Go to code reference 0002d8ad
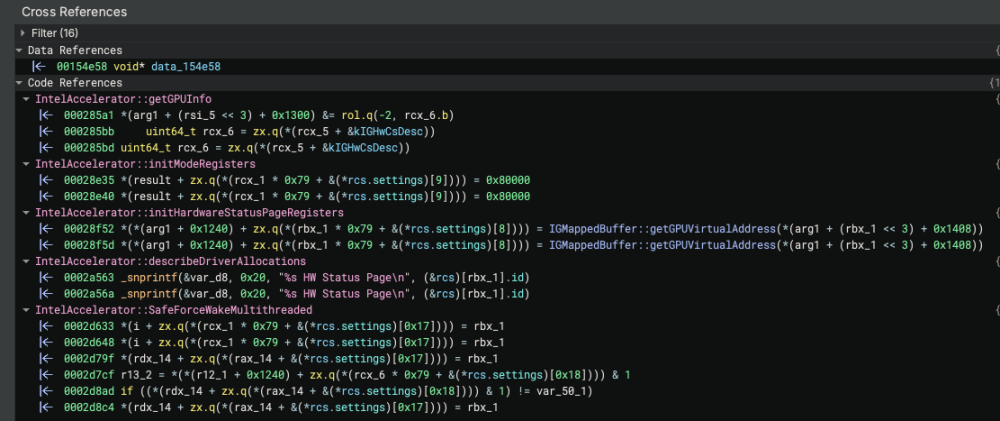 [328, 391]
